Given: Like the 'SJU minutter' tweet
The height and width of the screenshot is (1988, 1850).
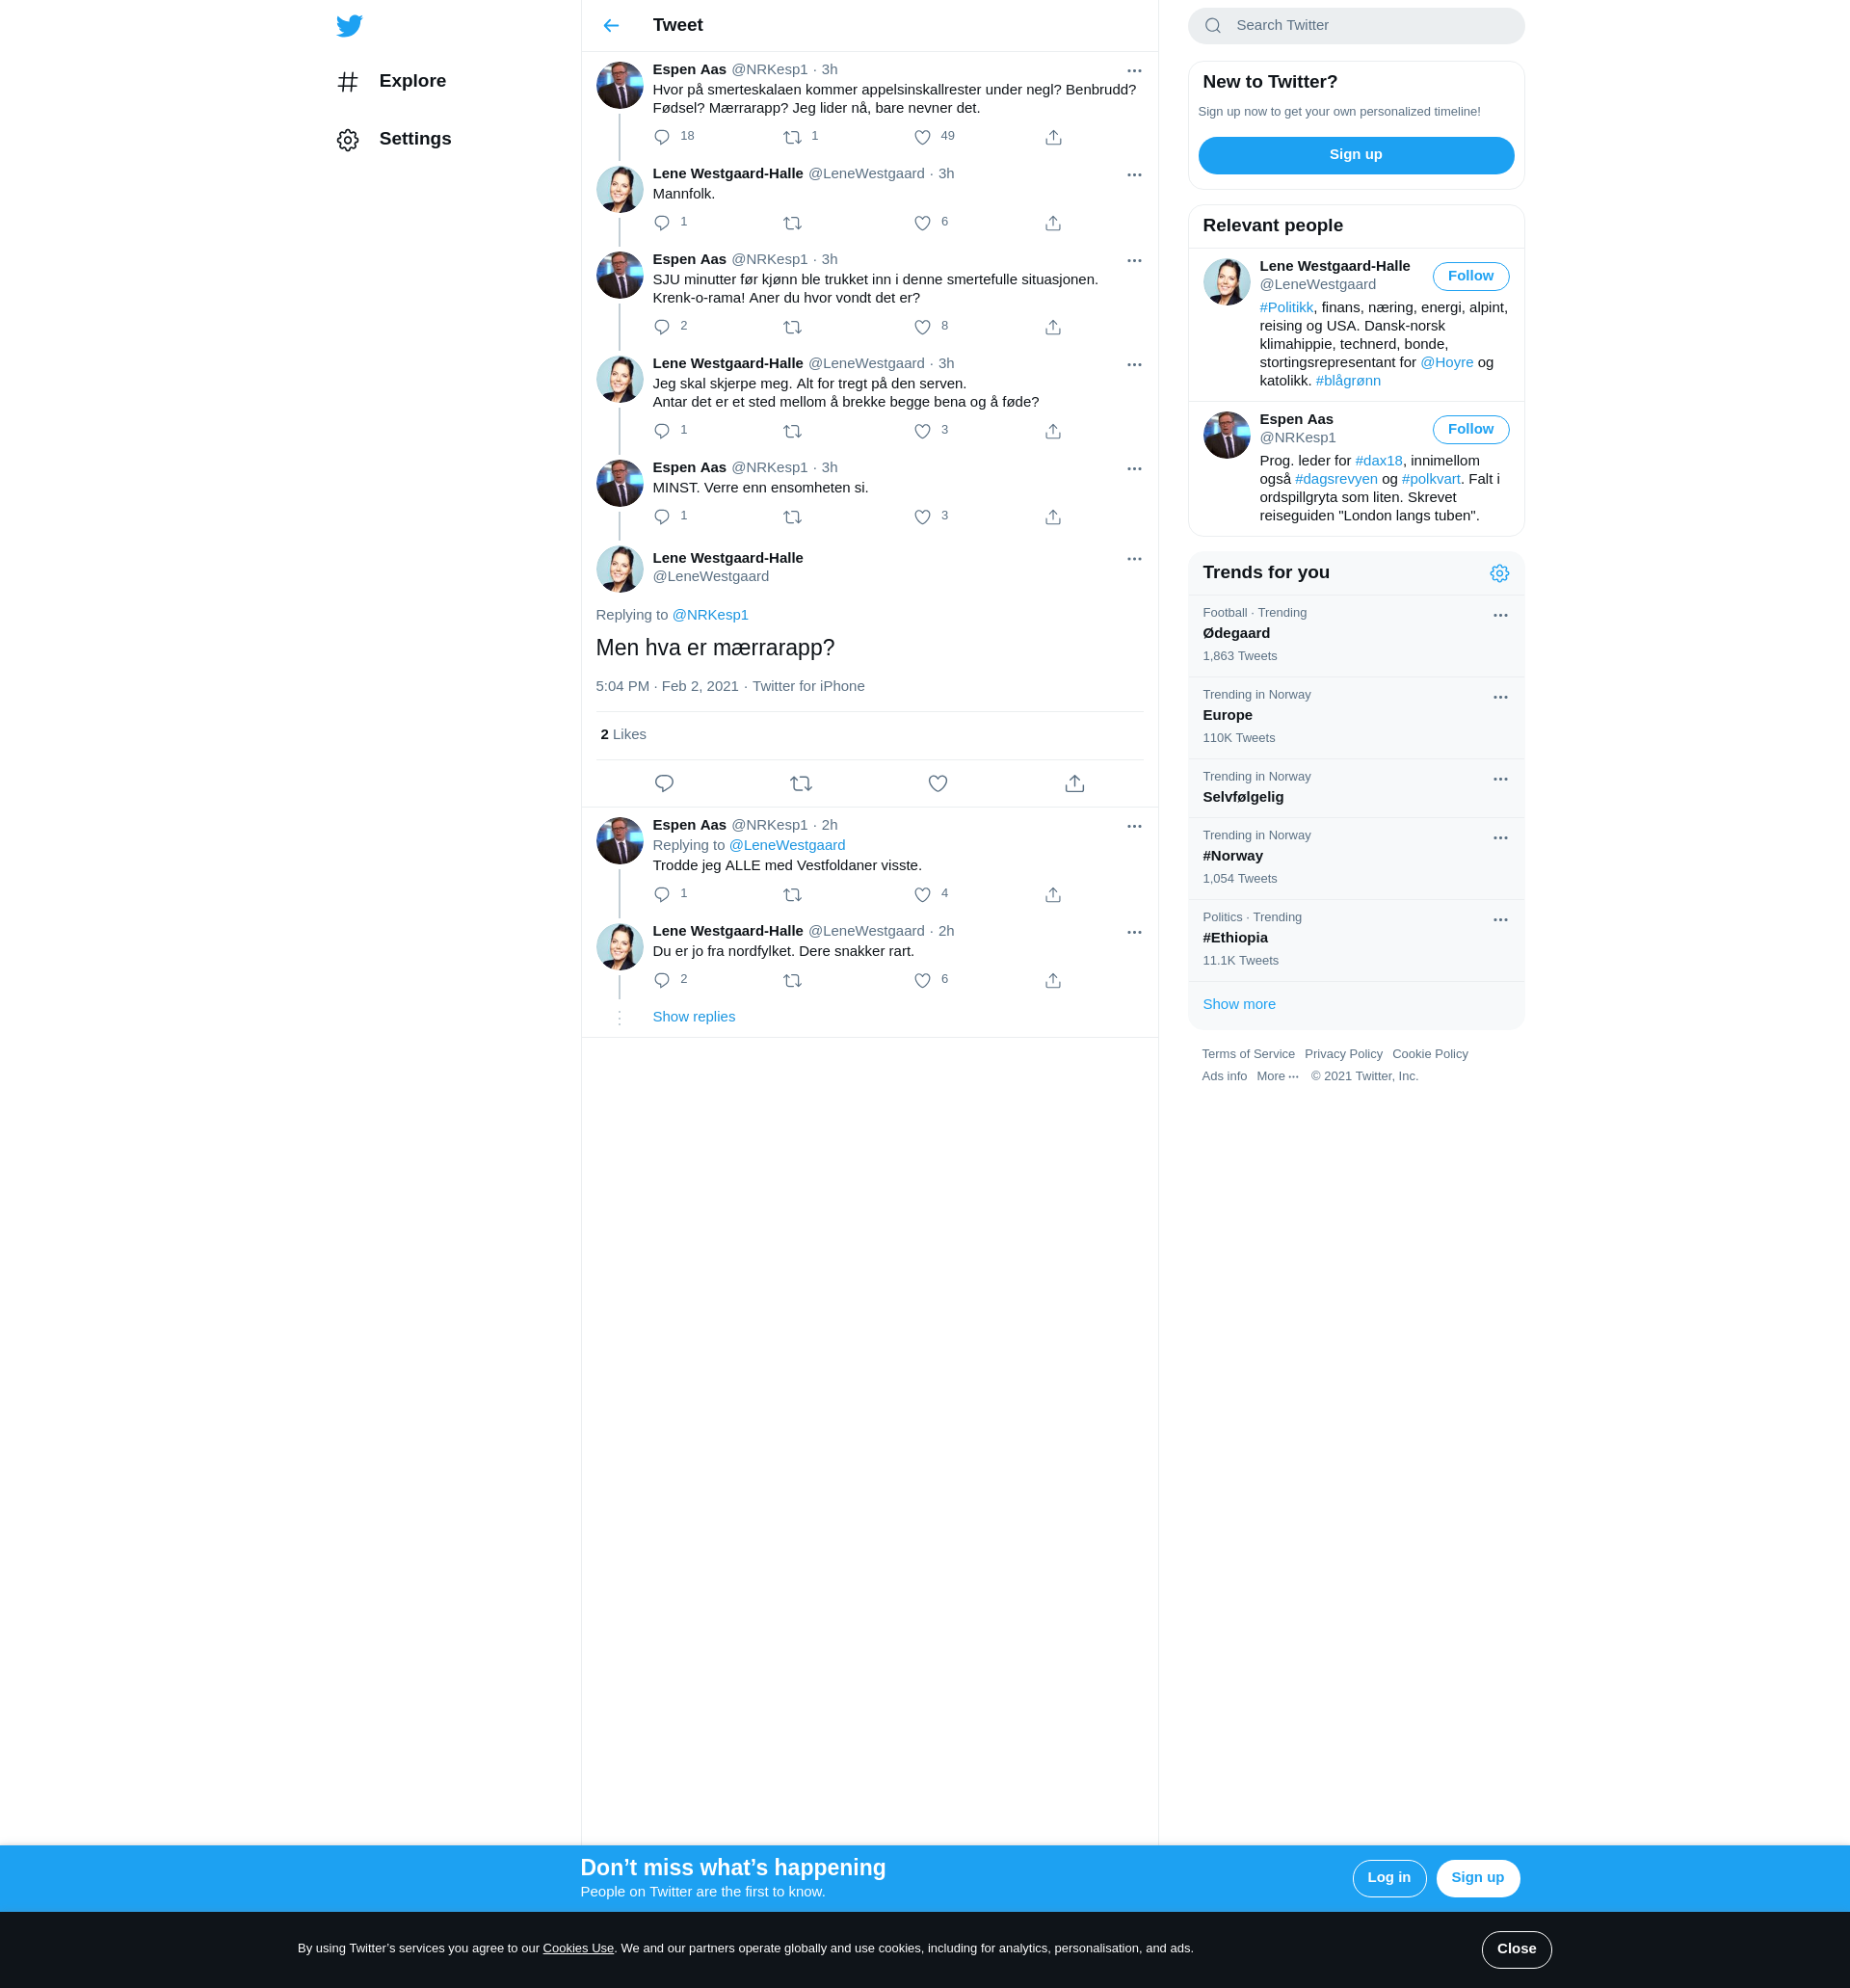Looking at the screenshot, I should coord(922,327).
